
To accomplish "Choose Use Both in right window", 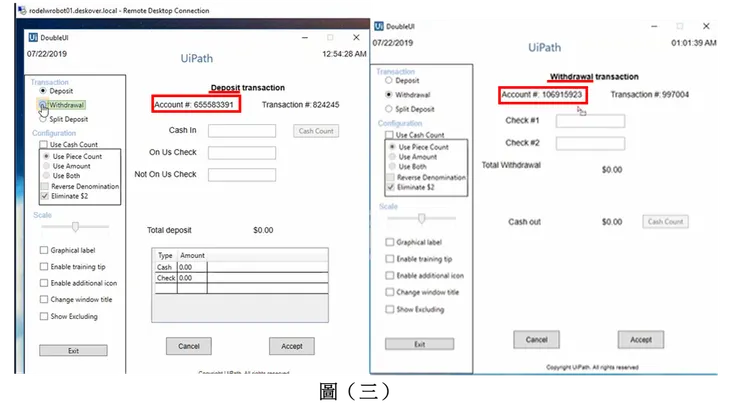I will tap(392, 166).
